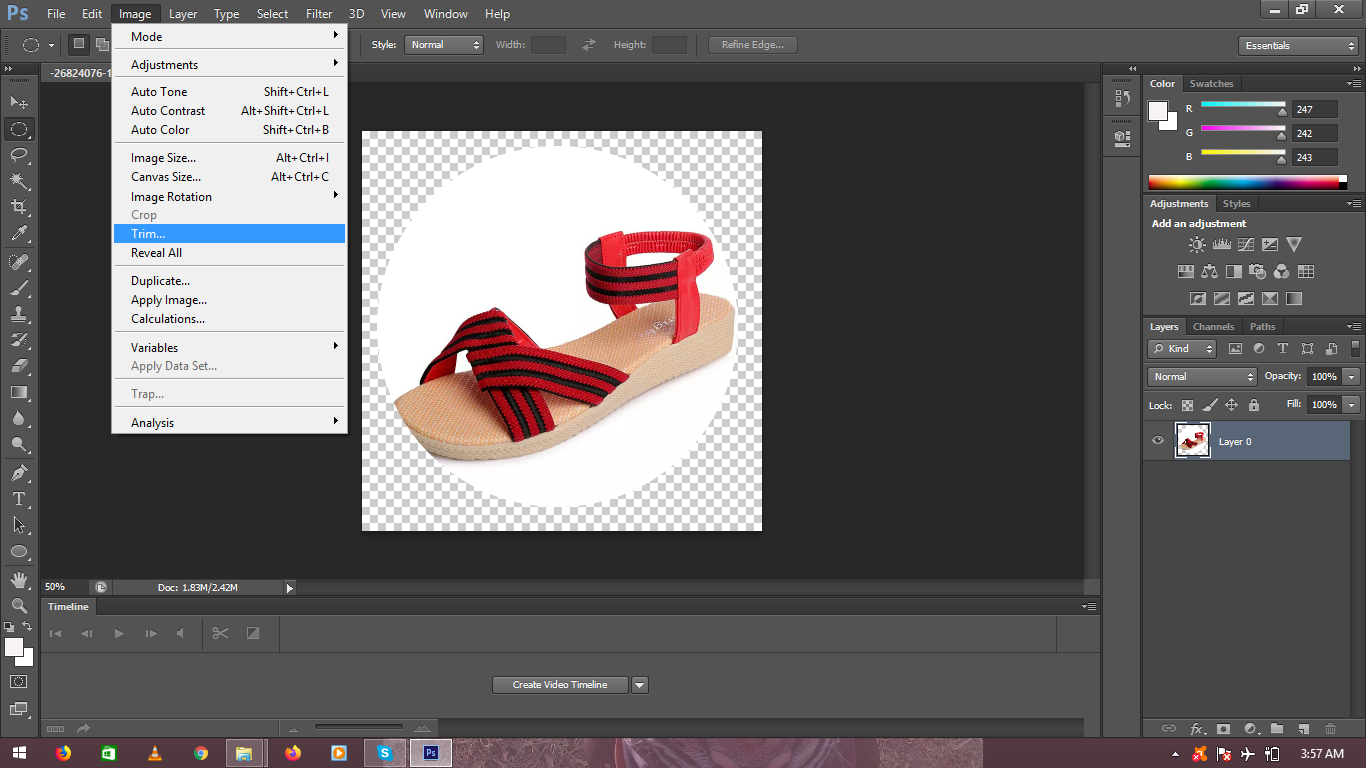1366x768 pixels.
Task: Select the Lasso tool
Action: pyautogui.click(x=19, y=155)
